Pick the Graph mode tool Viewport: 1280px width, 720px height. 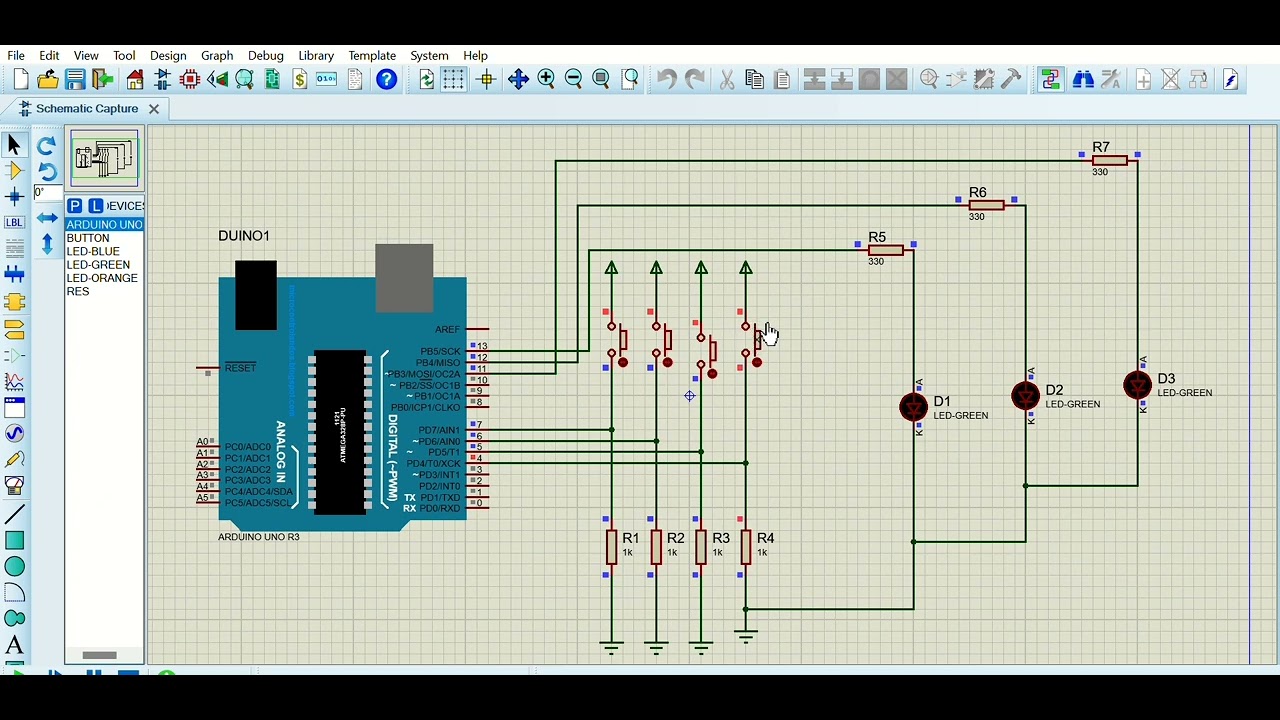14,381
